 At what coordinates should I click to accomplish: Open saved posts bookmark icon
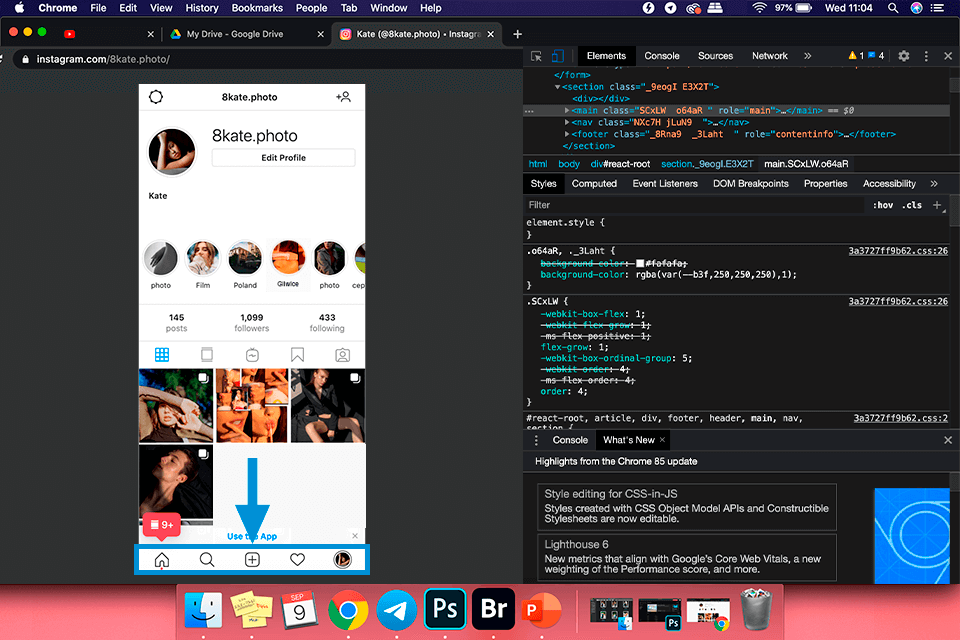click(297, 355)
